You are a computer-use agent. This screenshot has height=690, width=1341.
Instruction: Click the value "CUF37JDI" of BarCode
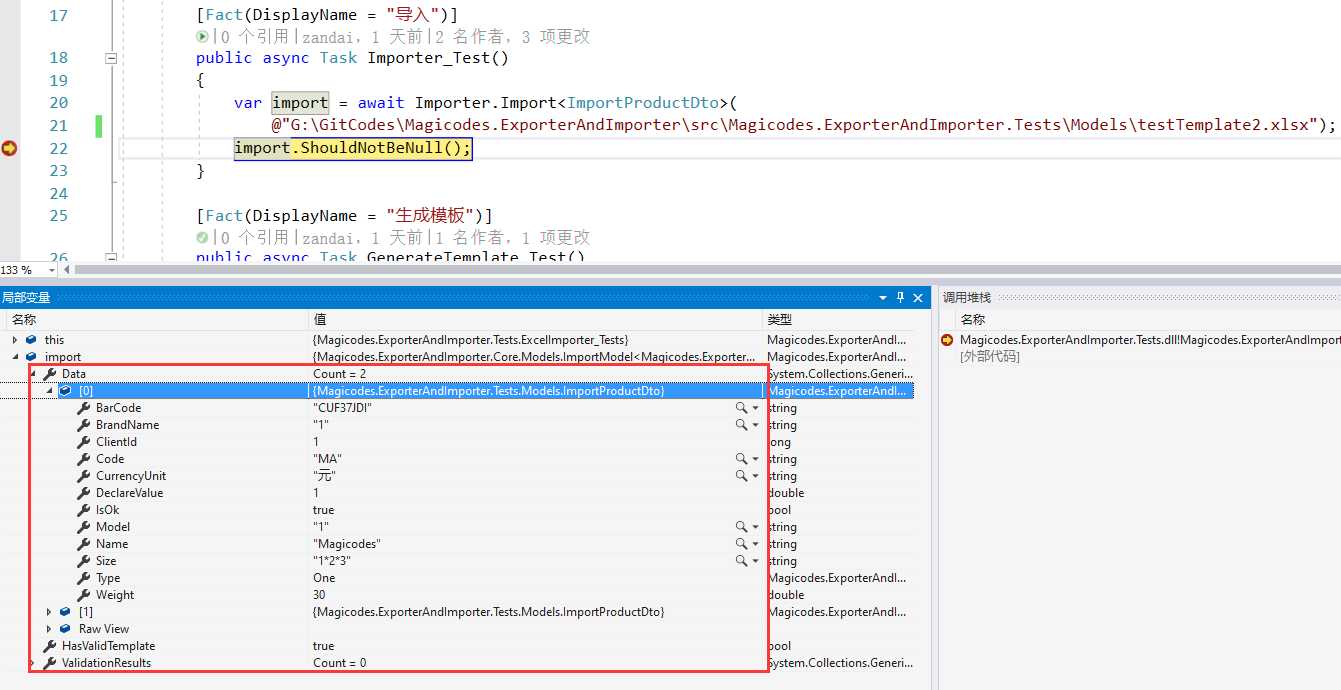[343, 408]
